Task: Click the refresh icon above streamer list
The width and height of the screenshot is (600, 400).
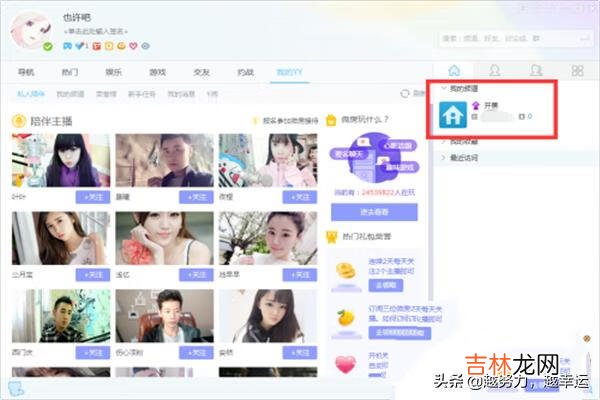Action: point(405,93)
